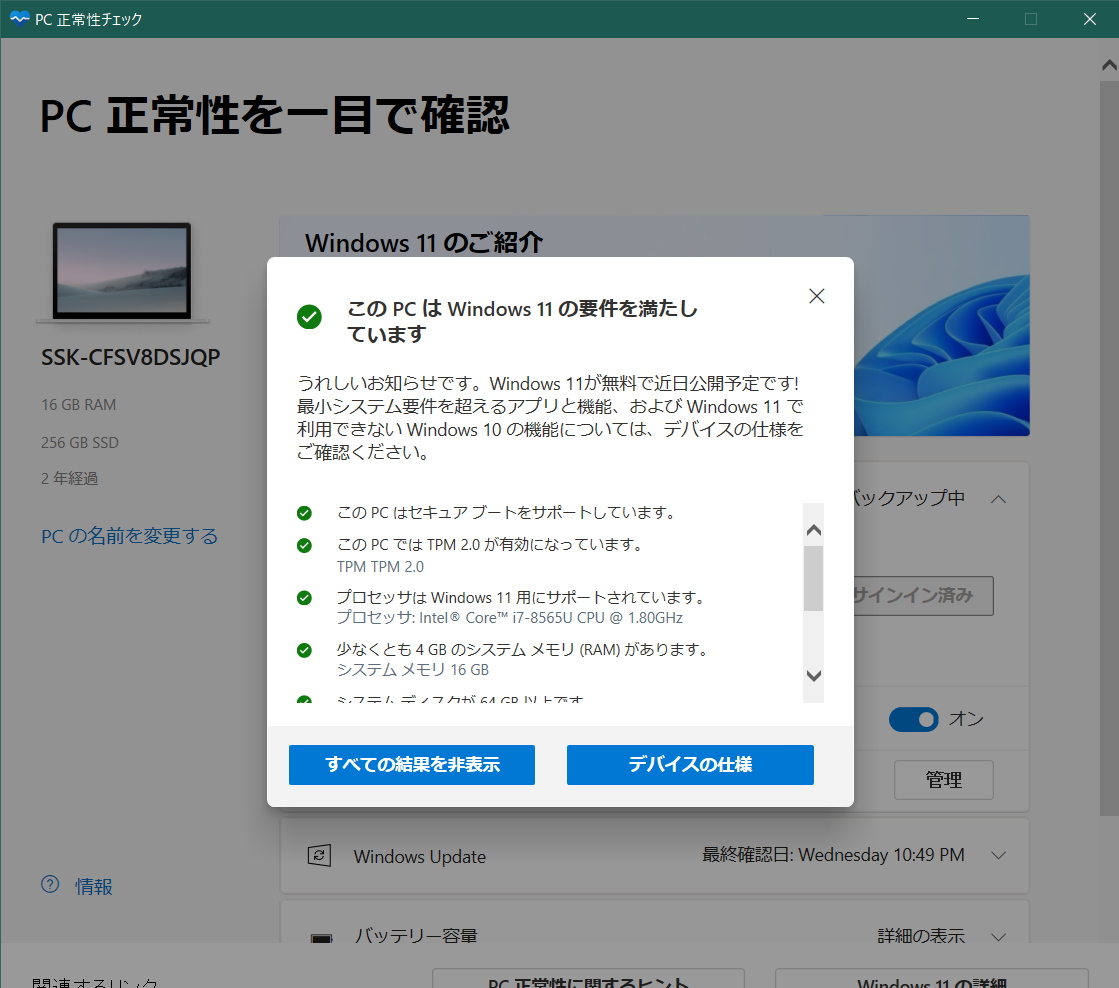The height and width of the screenshot is (988, 1119).
Task: Click the Windows Update sync icon
Action: coord(319,855)
